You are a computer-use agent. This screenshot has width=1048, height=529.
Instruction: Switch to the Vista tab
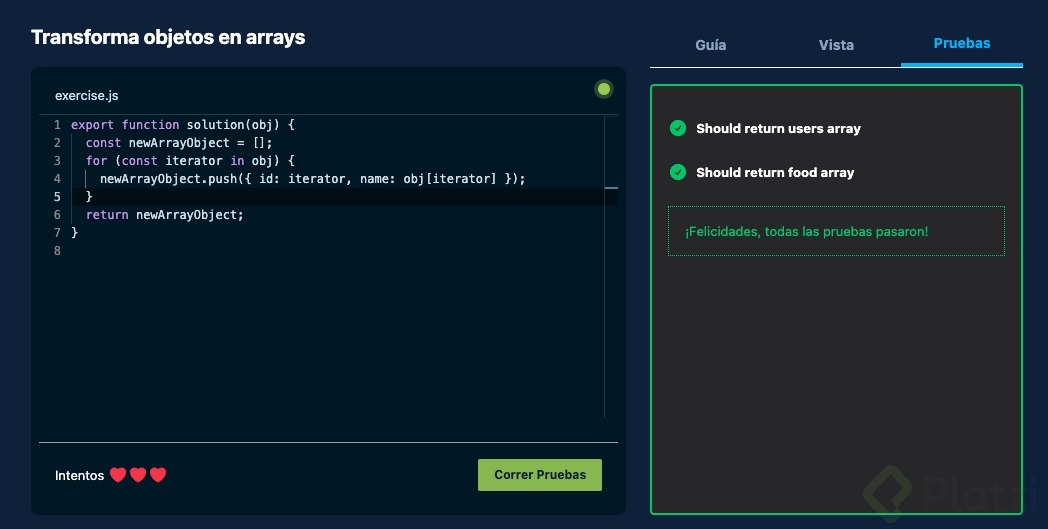[836, 44]
